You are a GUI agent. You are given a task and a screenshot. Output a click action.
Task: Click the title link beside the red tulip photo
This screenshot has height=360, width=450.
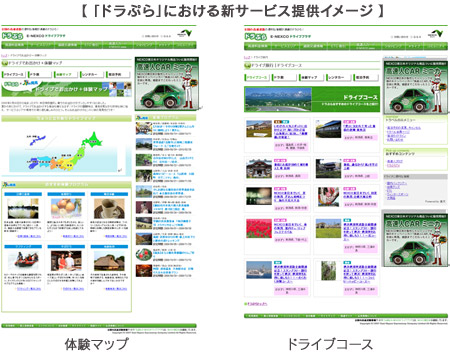tap(291, 228)
